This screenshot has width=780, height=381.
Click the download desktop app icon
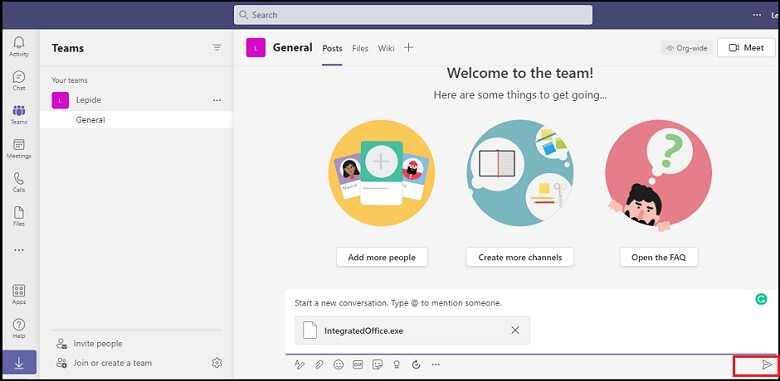click(x=19, y=363)
